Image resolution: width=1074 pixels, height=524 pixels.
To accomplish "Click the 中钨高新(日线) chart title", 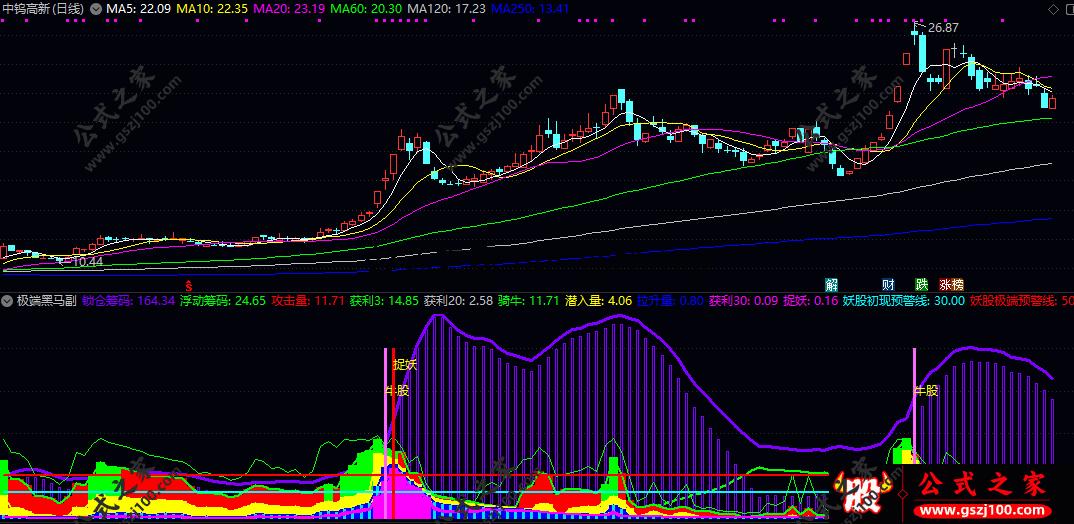I will point(44,9).
